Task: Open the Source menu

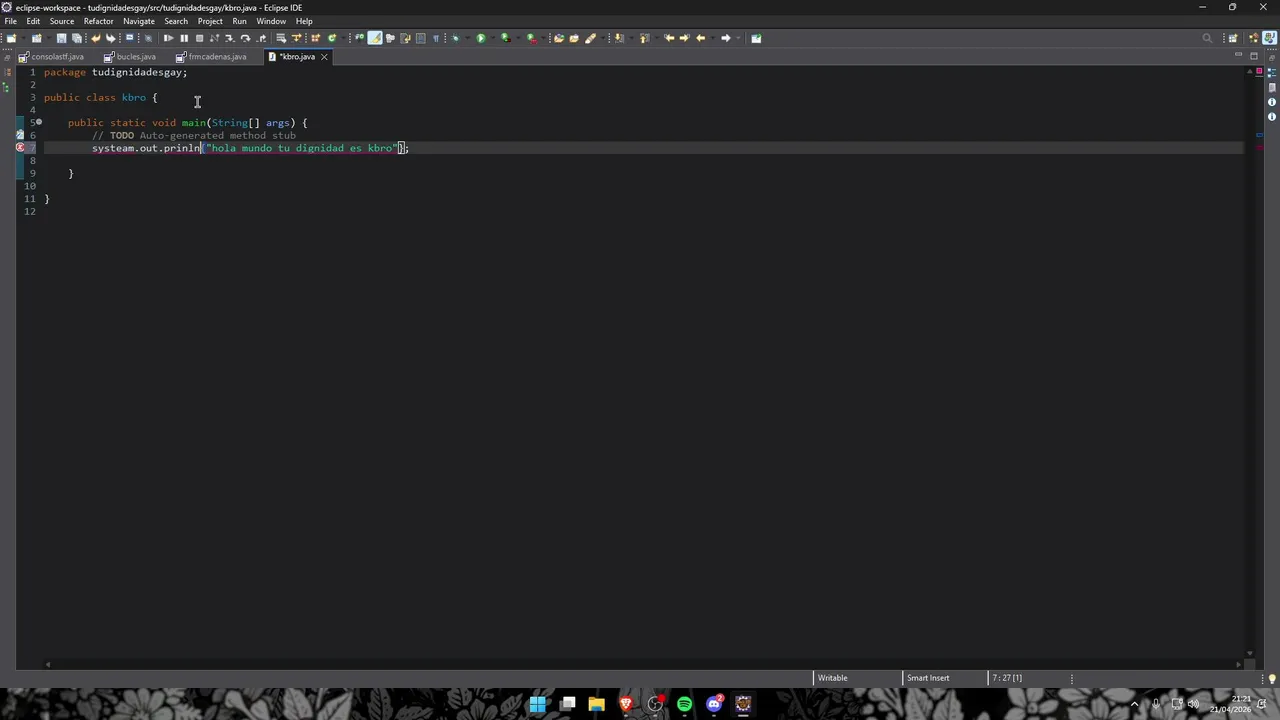Action: [x=61, y=21]
